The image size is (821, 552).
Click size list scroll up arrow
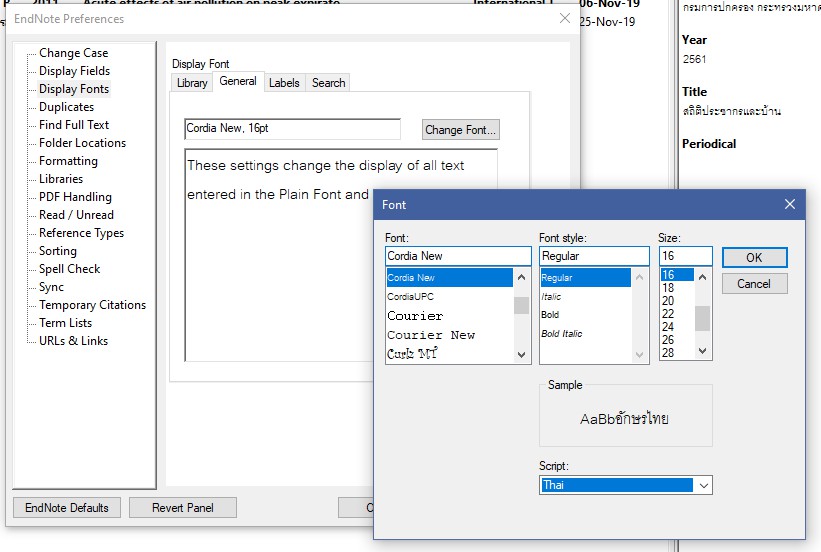[703, 277]
